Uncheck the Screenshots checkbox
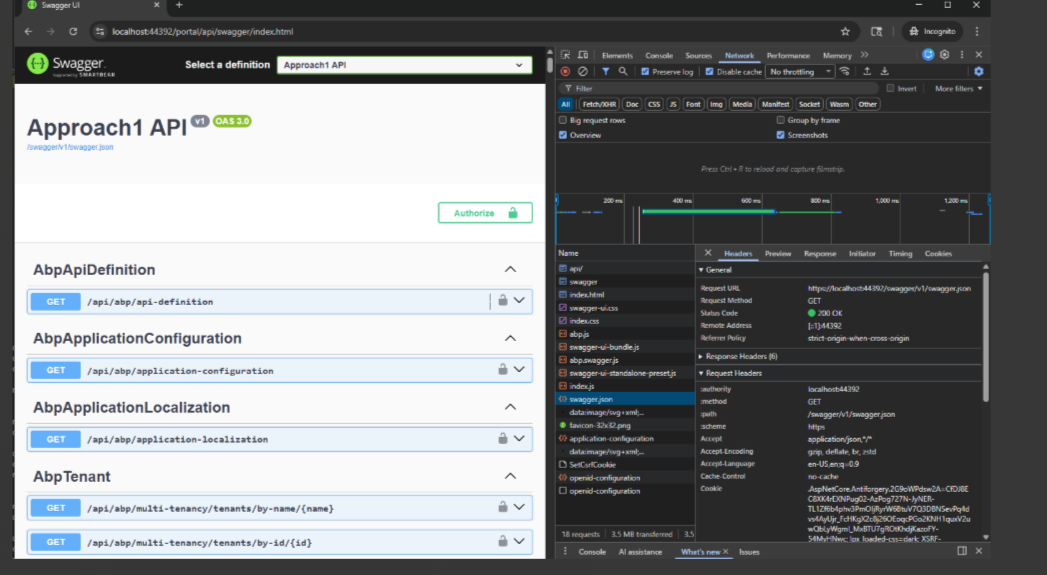The image size is (1047, 575). 780,135
